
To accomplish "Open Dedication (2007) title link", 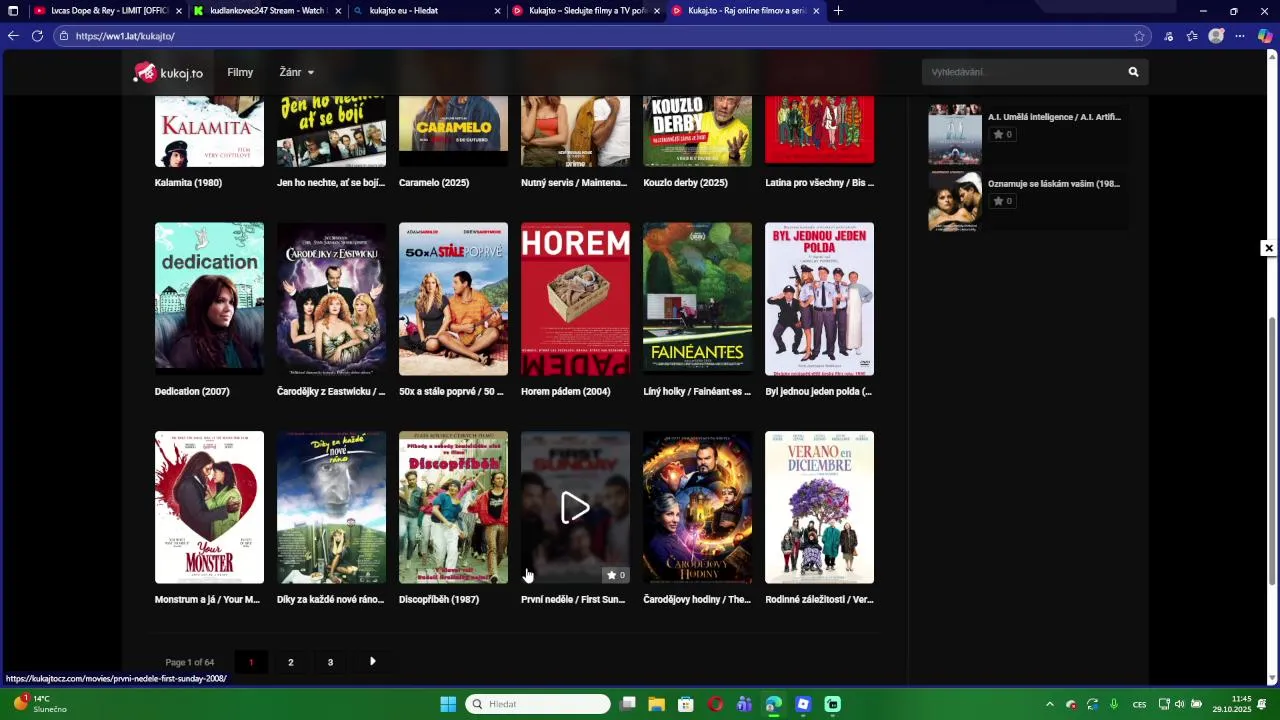I will pos(192,391).
